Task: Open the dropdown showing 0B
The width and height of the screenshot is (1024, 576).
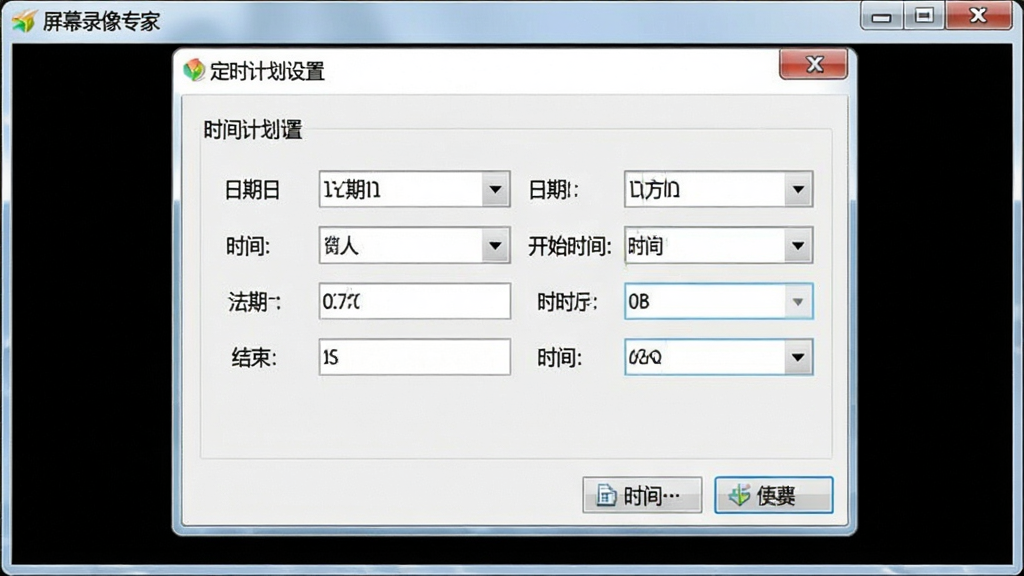Action: tap(797, 301)
